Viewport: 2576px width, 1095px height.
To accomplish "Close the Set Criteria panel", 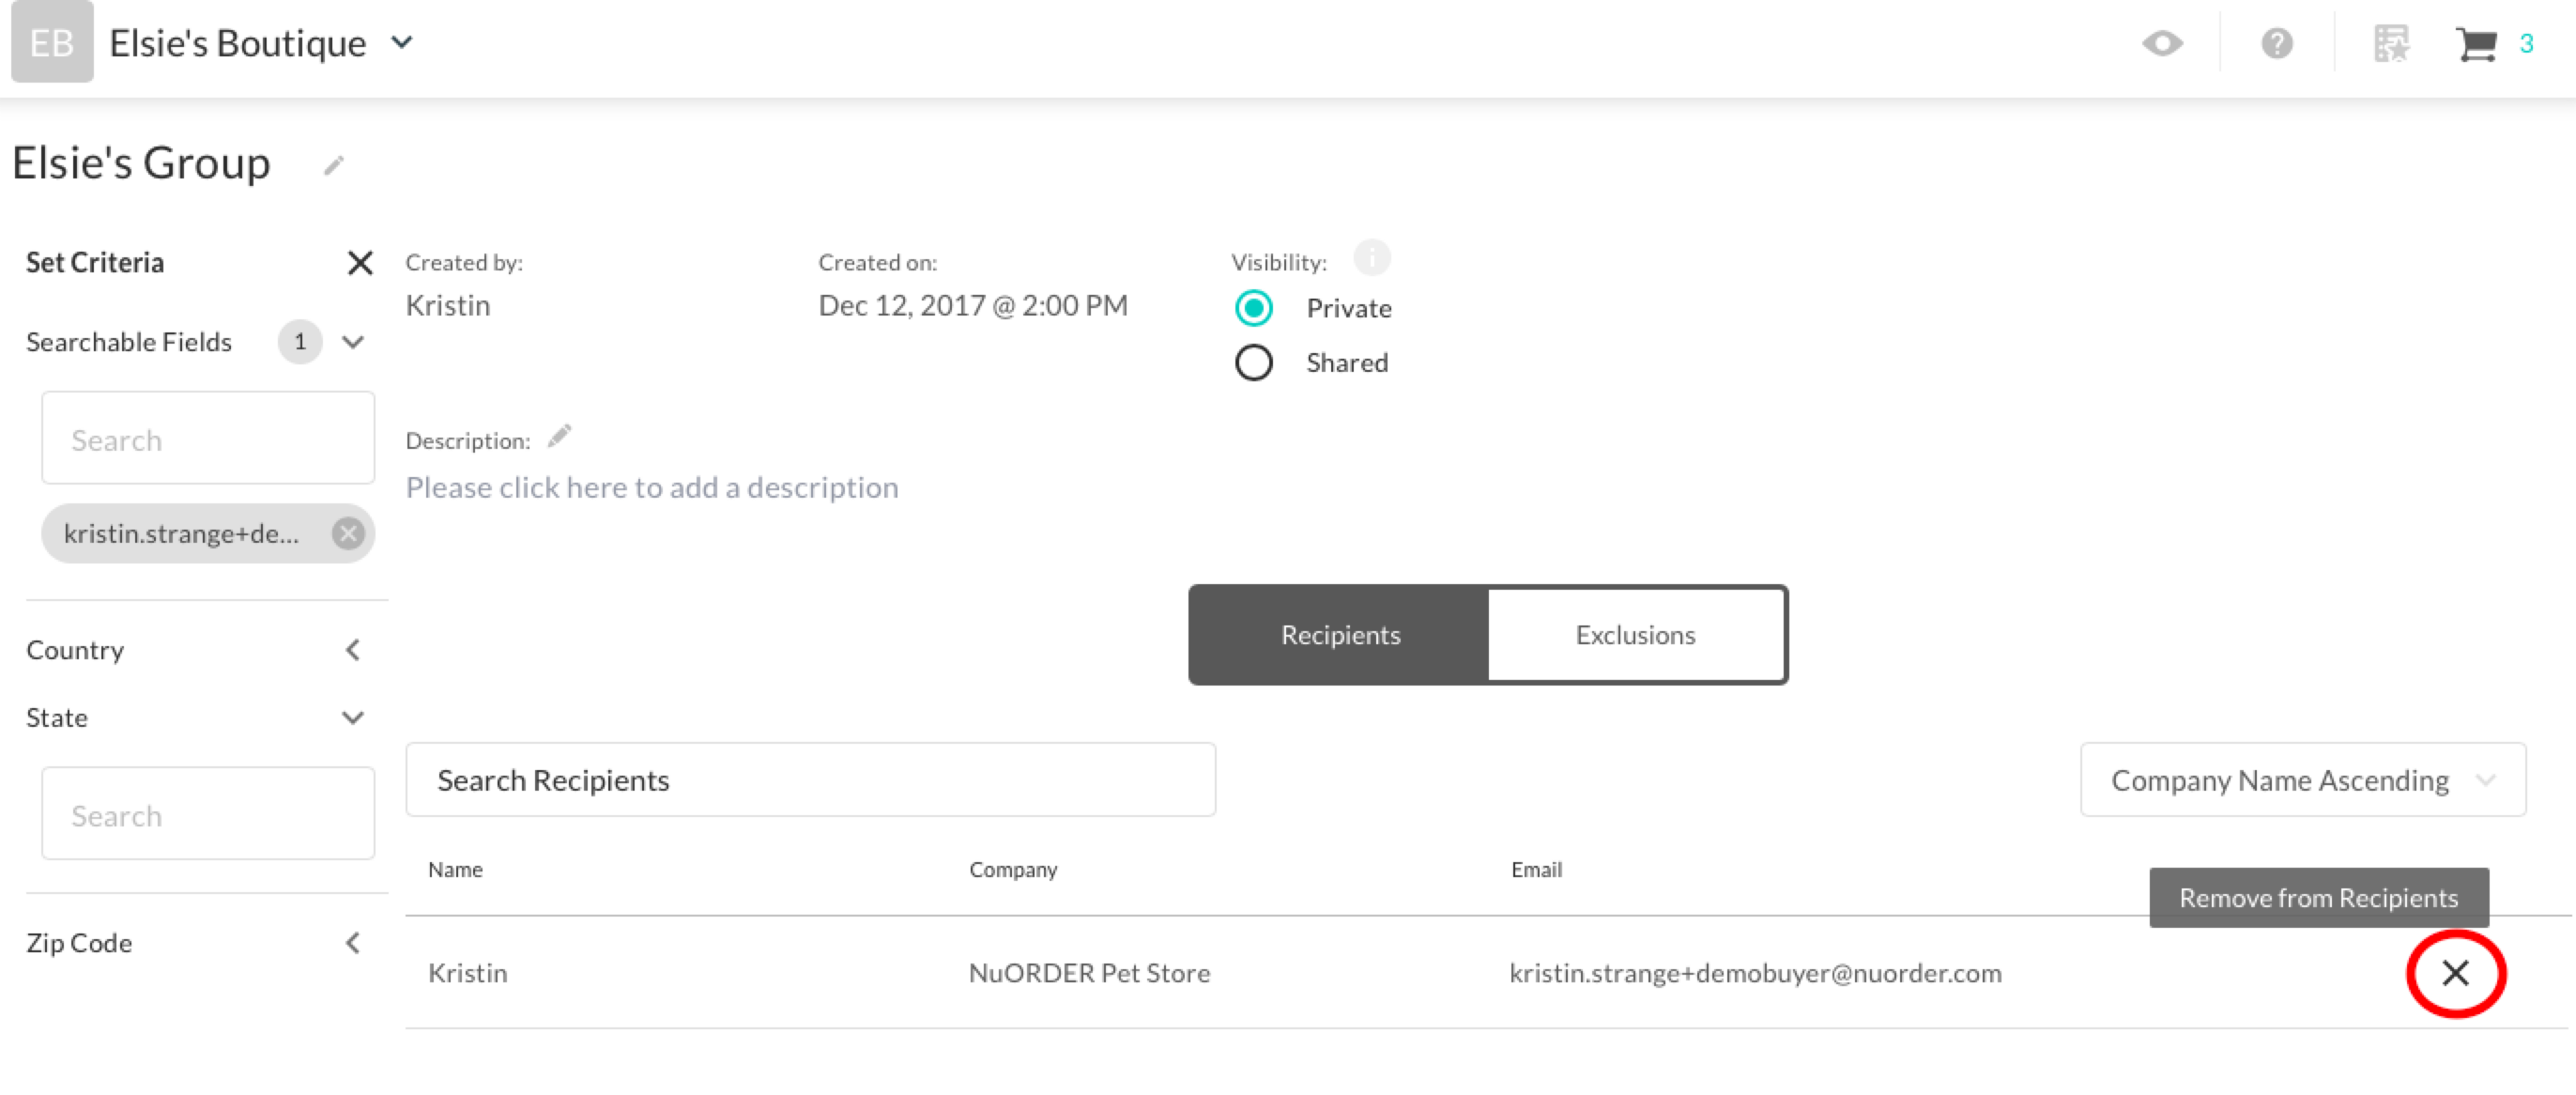I will pyautogui.click(x=360, y=263).
